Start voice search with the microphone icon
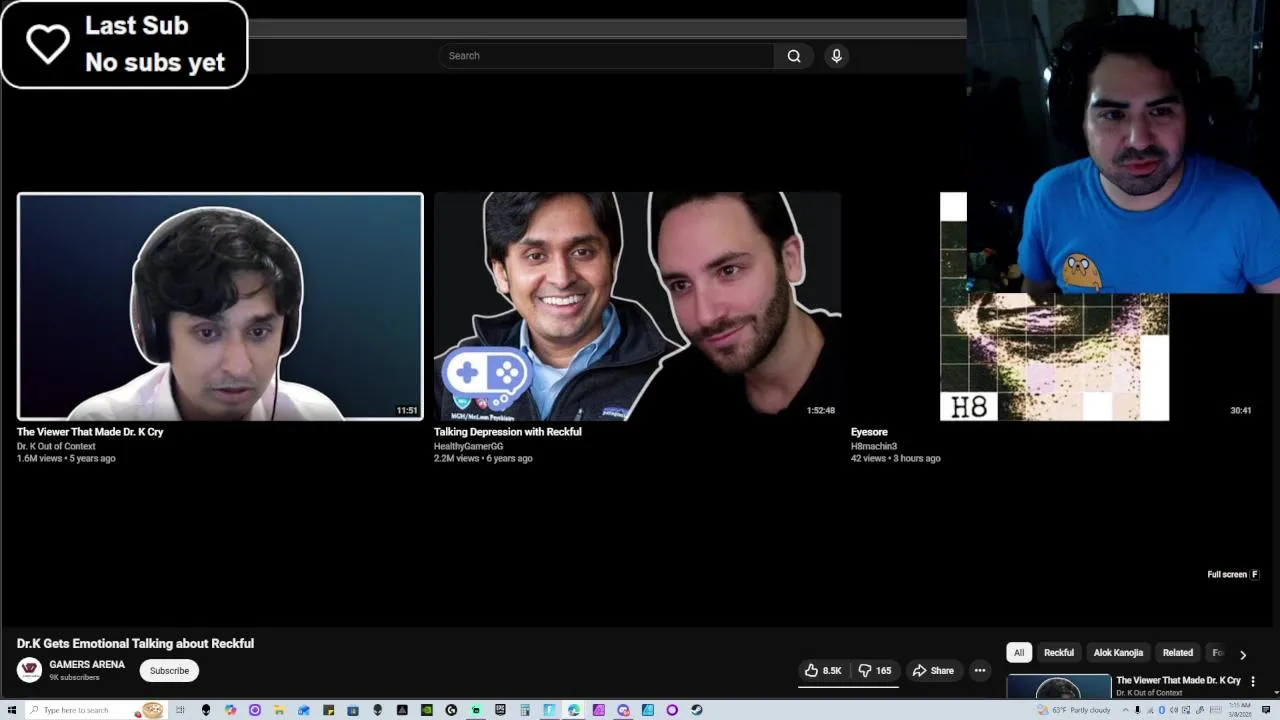 (836, 56)
